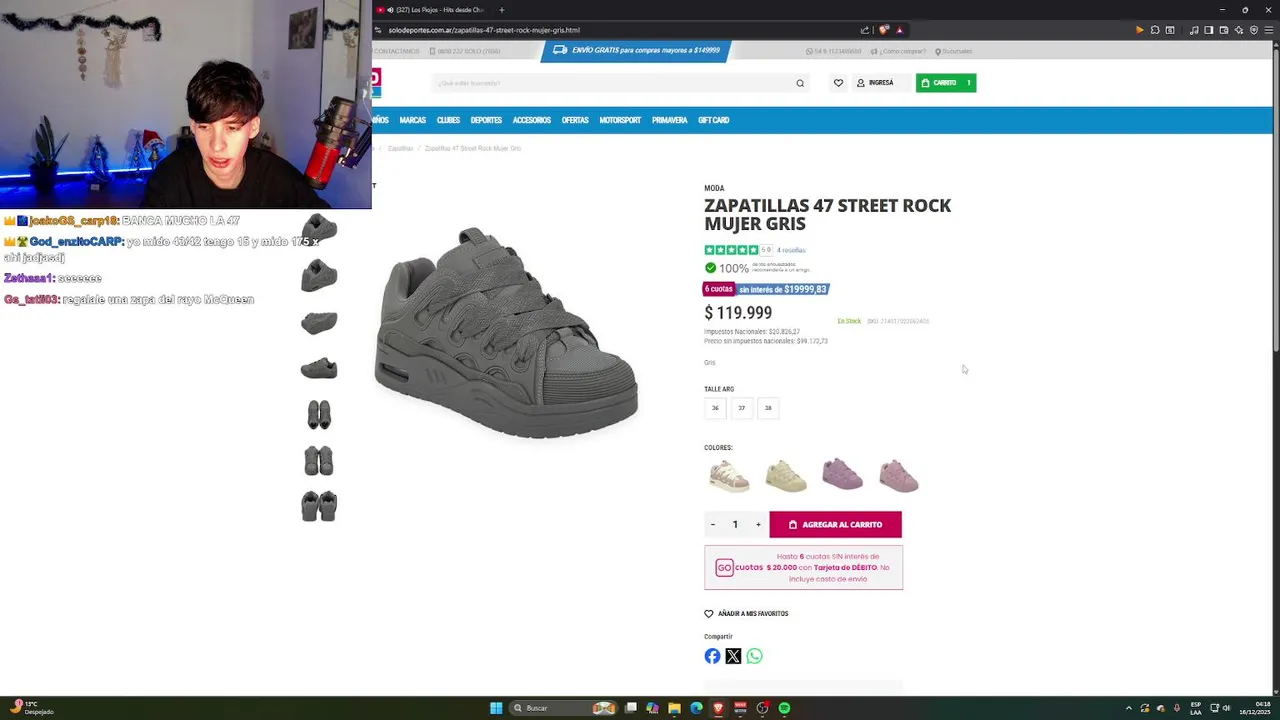1280x720 pixels.
Task: Open the wishlist heart icon in header
Action: (x=838, y=83)
